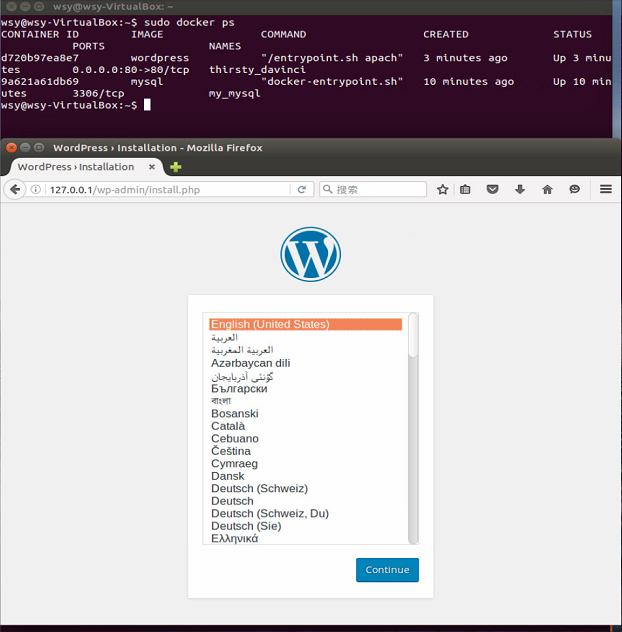Click my_mysql container name in terminal
622x632 pixels.
(x=235, y=94)
